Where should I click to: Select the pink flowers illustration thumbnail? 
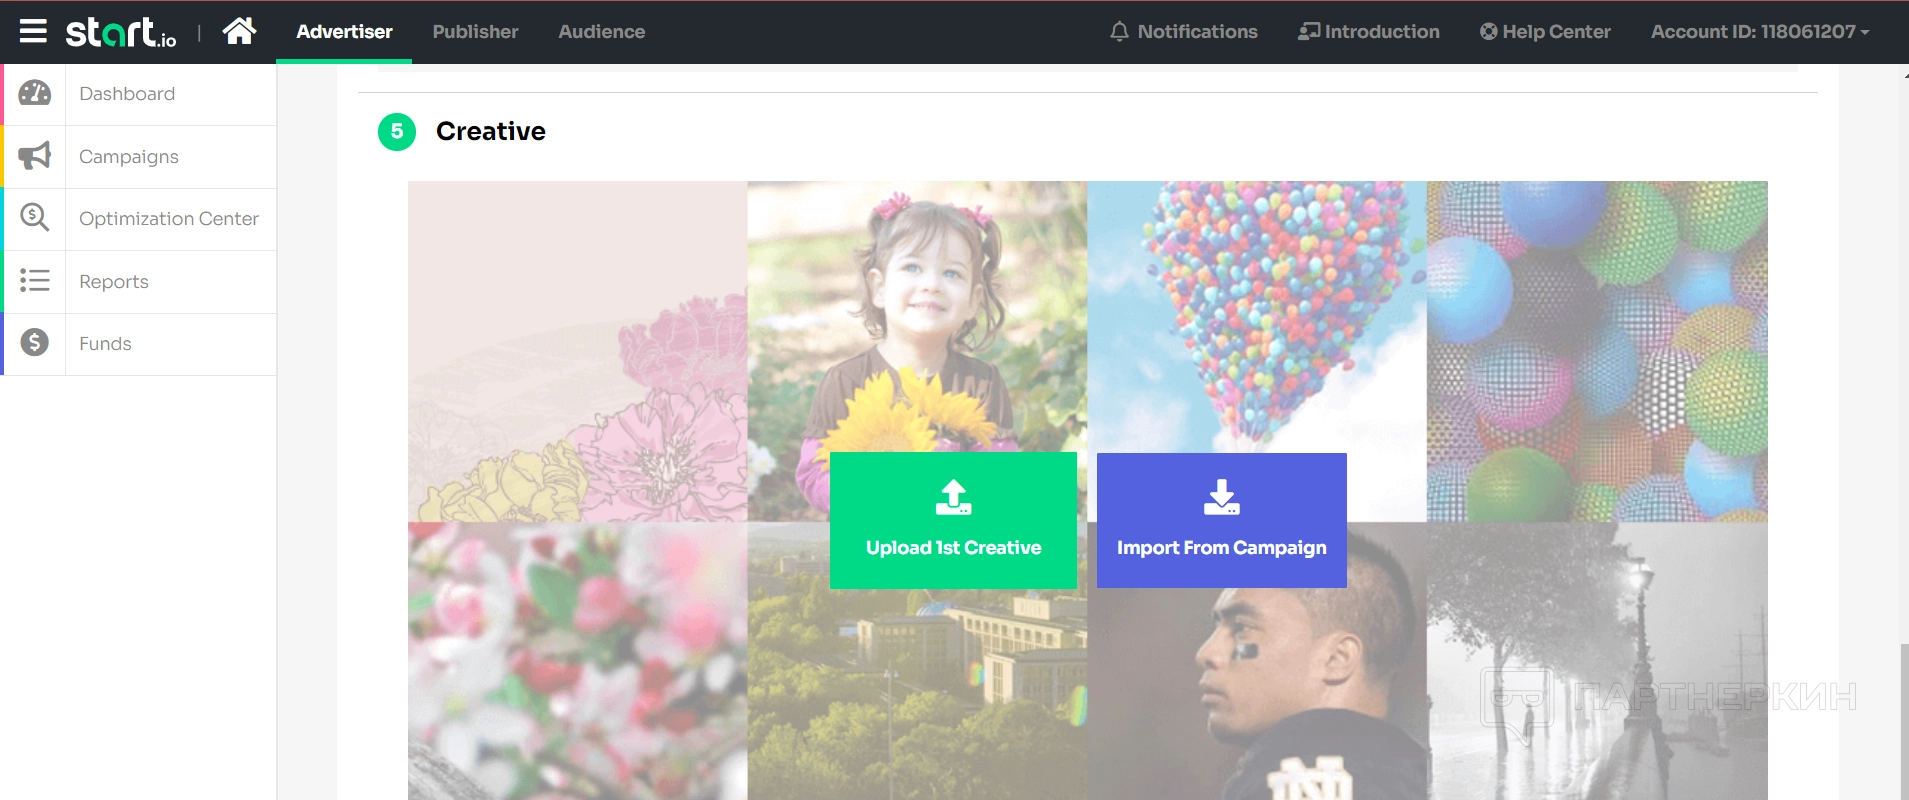[x=578, y=351]
